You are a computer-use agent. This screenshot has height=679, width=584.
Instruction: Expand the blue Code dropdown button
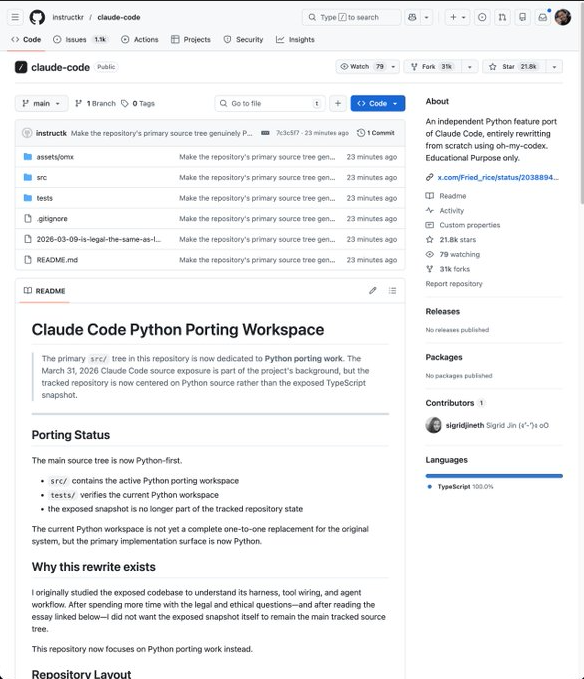click(x=378, y=103)
